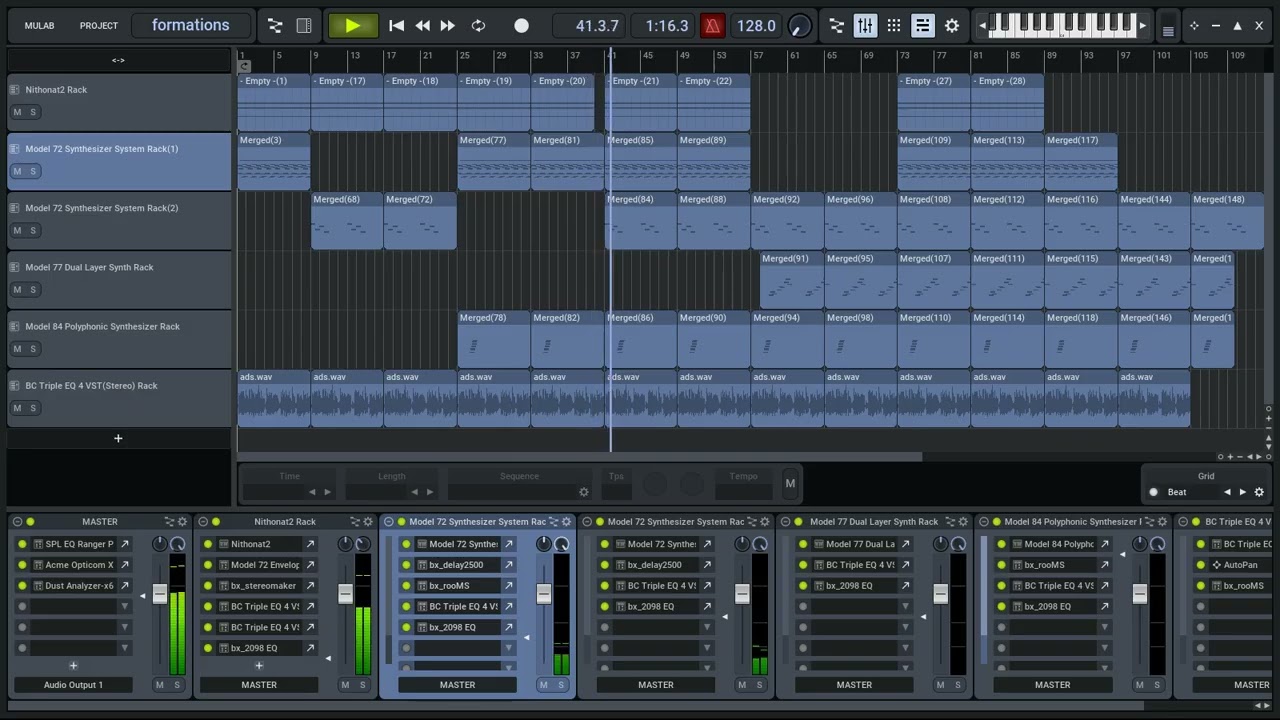1280x720 pixels.
Task: Click the project name formations
Action: 190,25
